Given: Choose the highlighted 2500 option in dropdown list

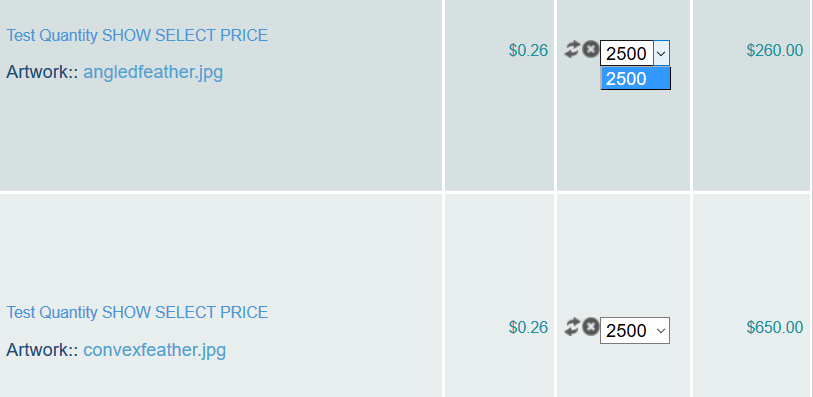Looking at the screenshot, I should (x=636, y=79).
